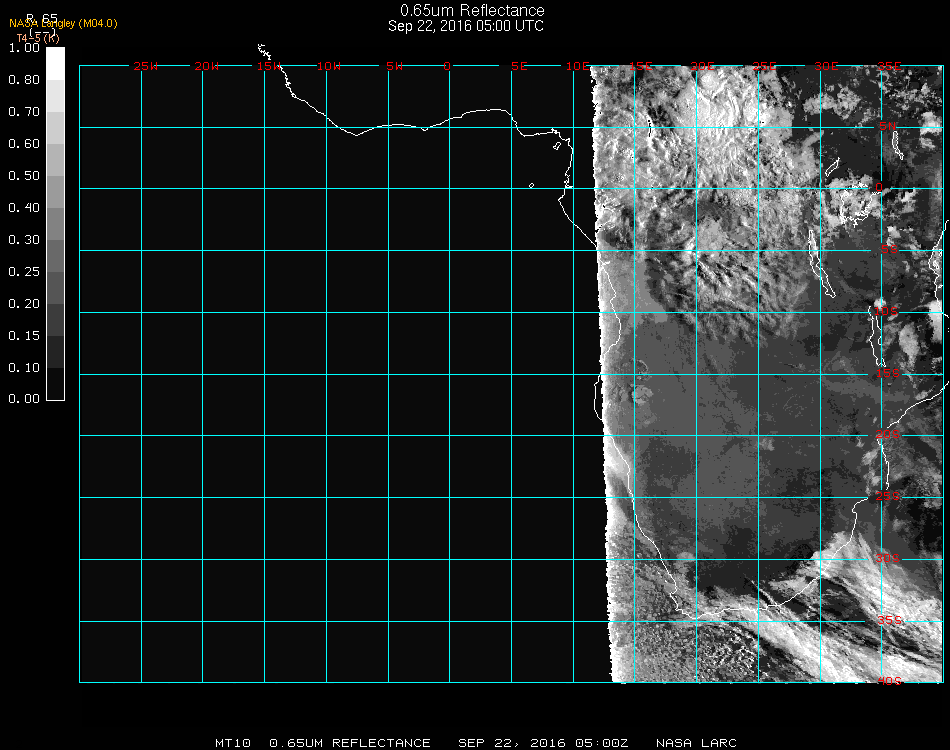Click the 0.00 colorbar value label
This screenshot has height=750, width=950.
(23, 399)
